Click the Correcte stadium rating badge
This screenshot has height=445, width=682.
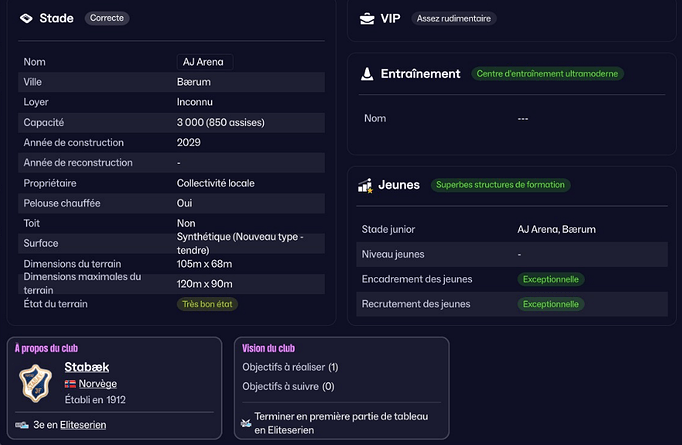point(107,18)
